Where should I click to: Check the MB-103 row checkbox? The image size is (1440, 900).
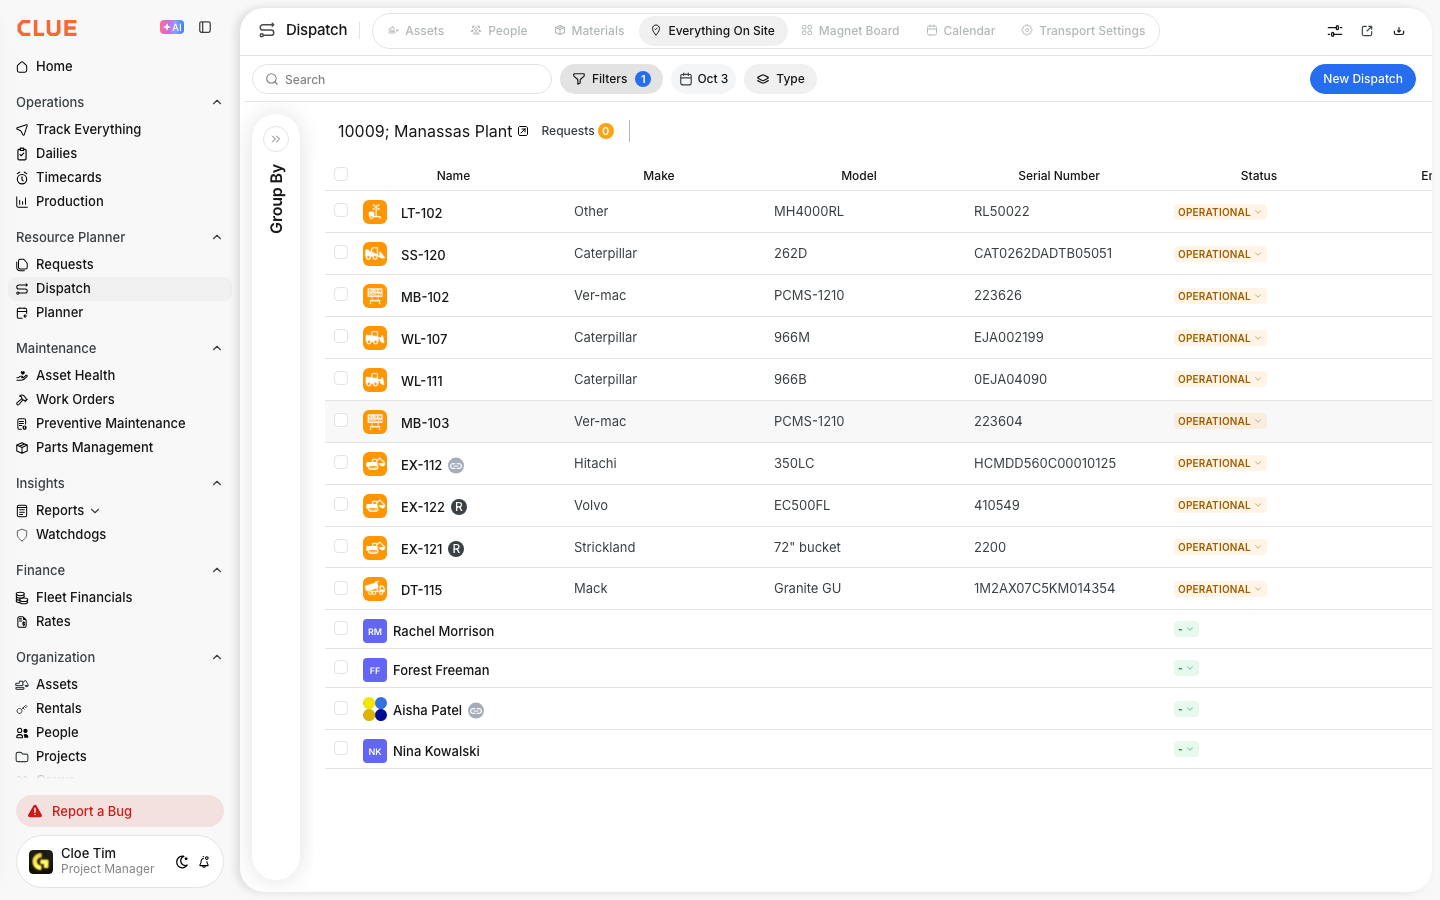pyautogui.click(x=341, y=420)
